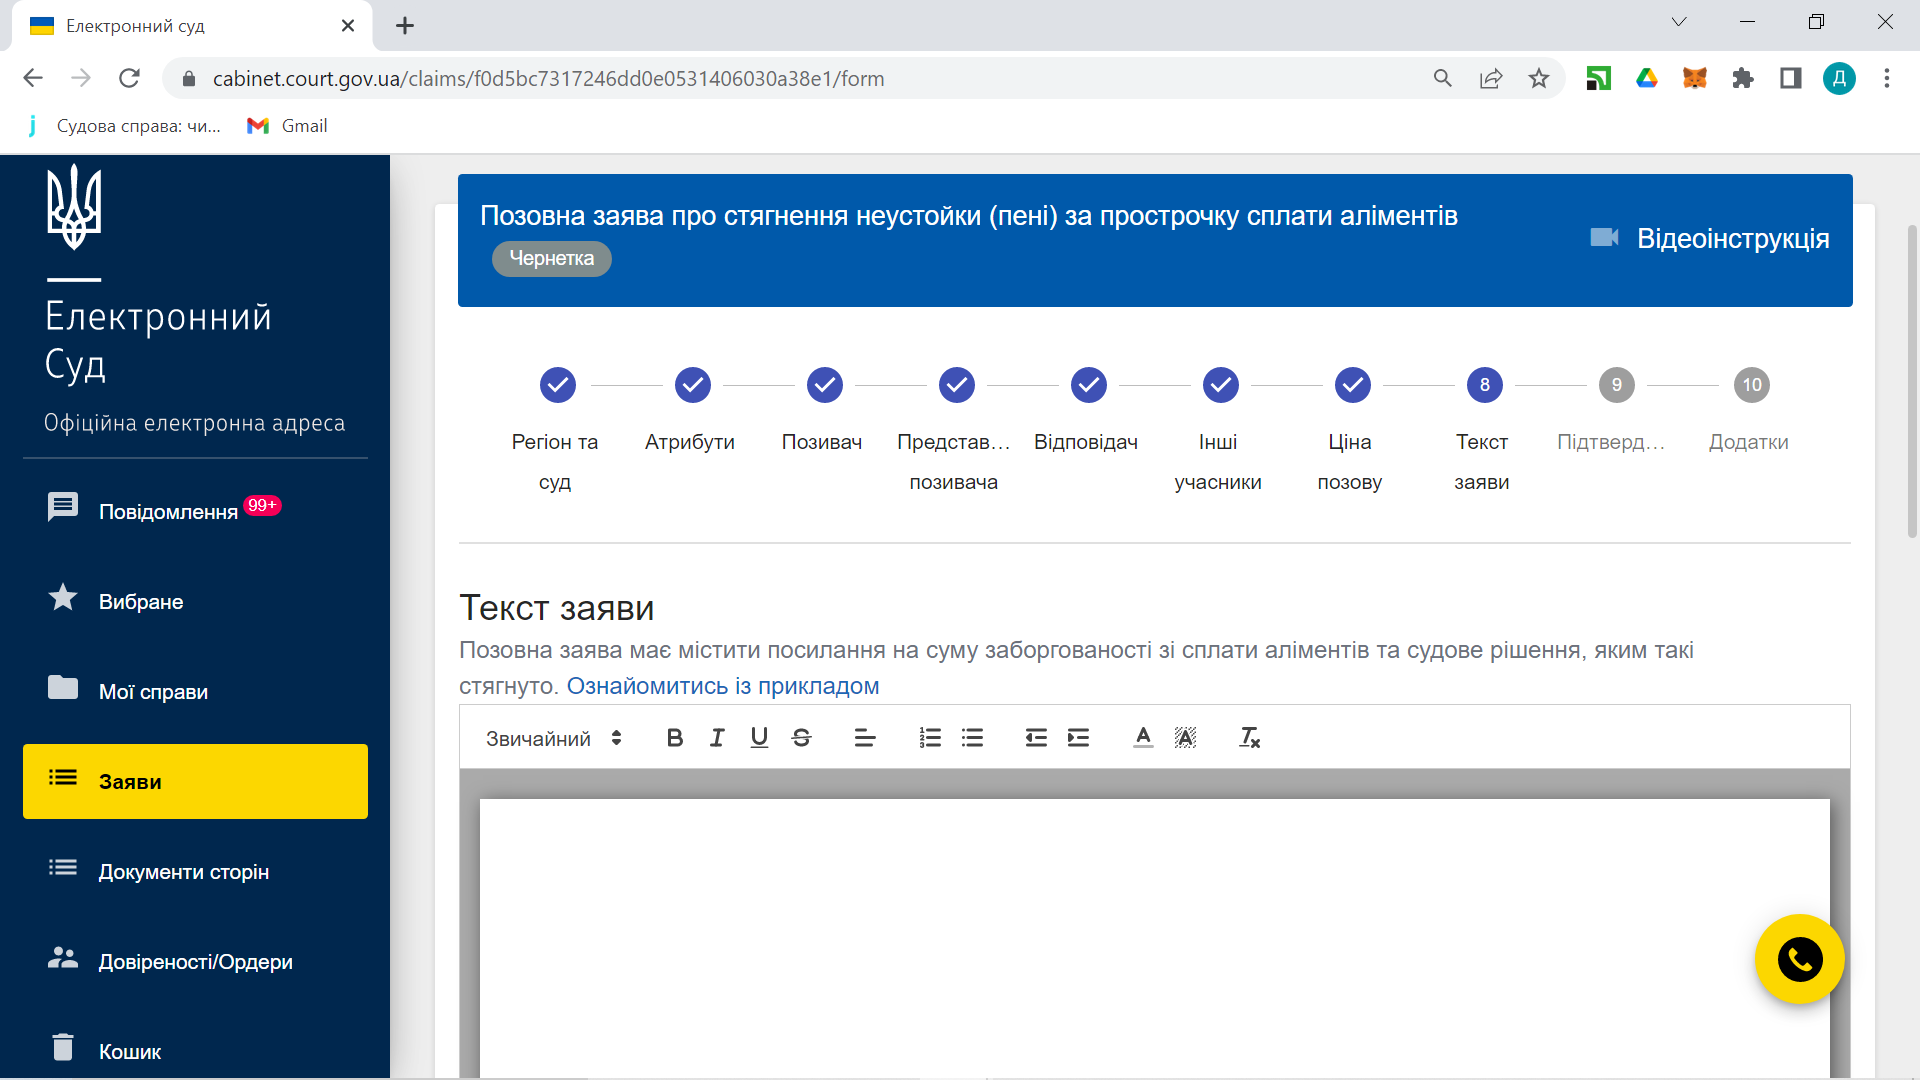
Task: Open text background color picker
Action: 1185,738
